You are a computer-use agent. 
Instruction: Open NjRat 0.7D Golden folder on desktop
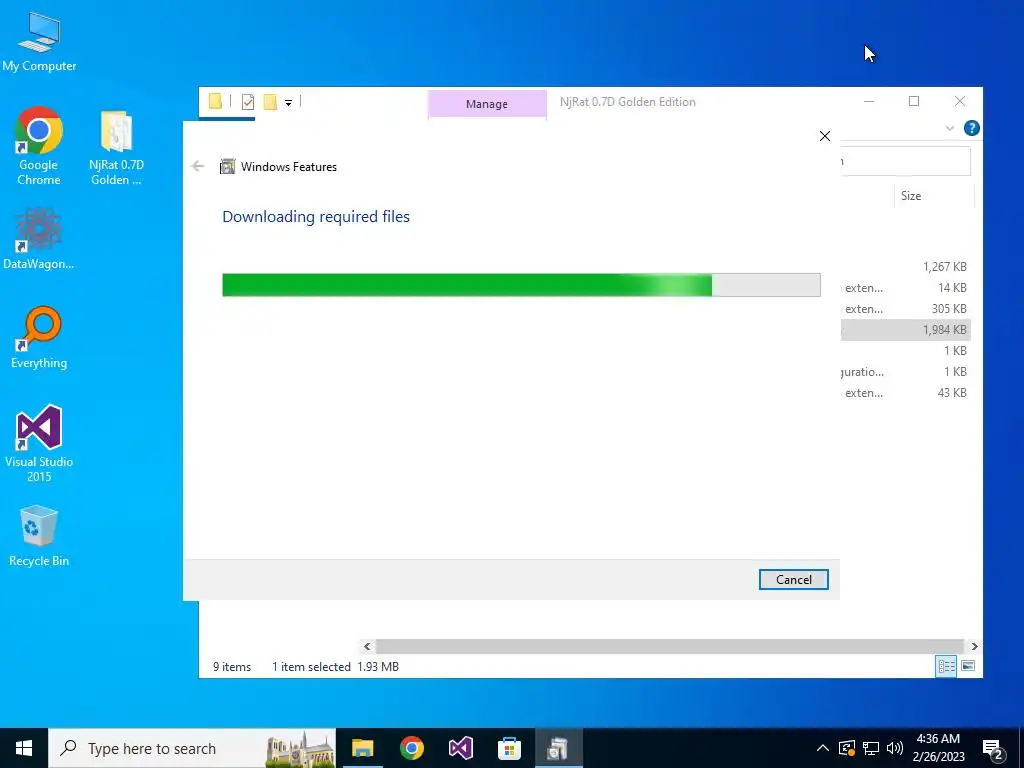(x=116, y=148)
